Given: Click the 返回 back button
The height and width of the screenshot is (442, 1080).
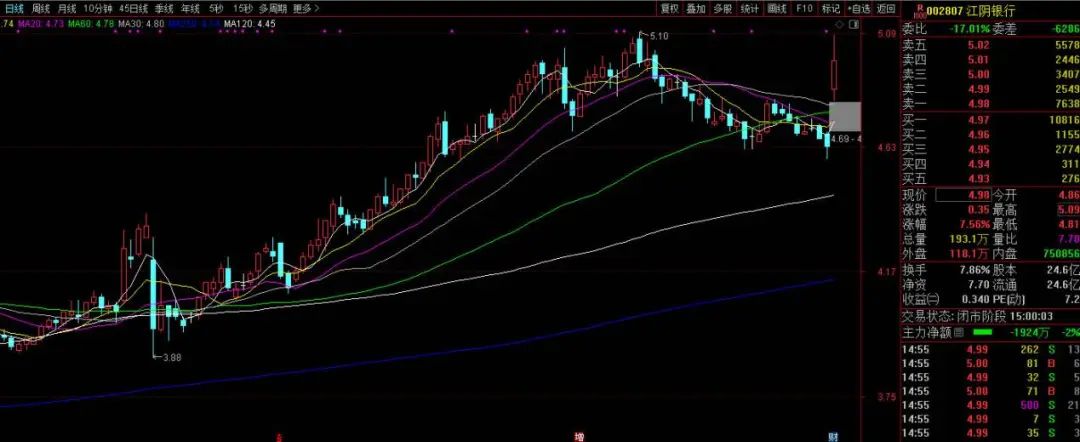Looking at the screenshot, I should (885, 9).
